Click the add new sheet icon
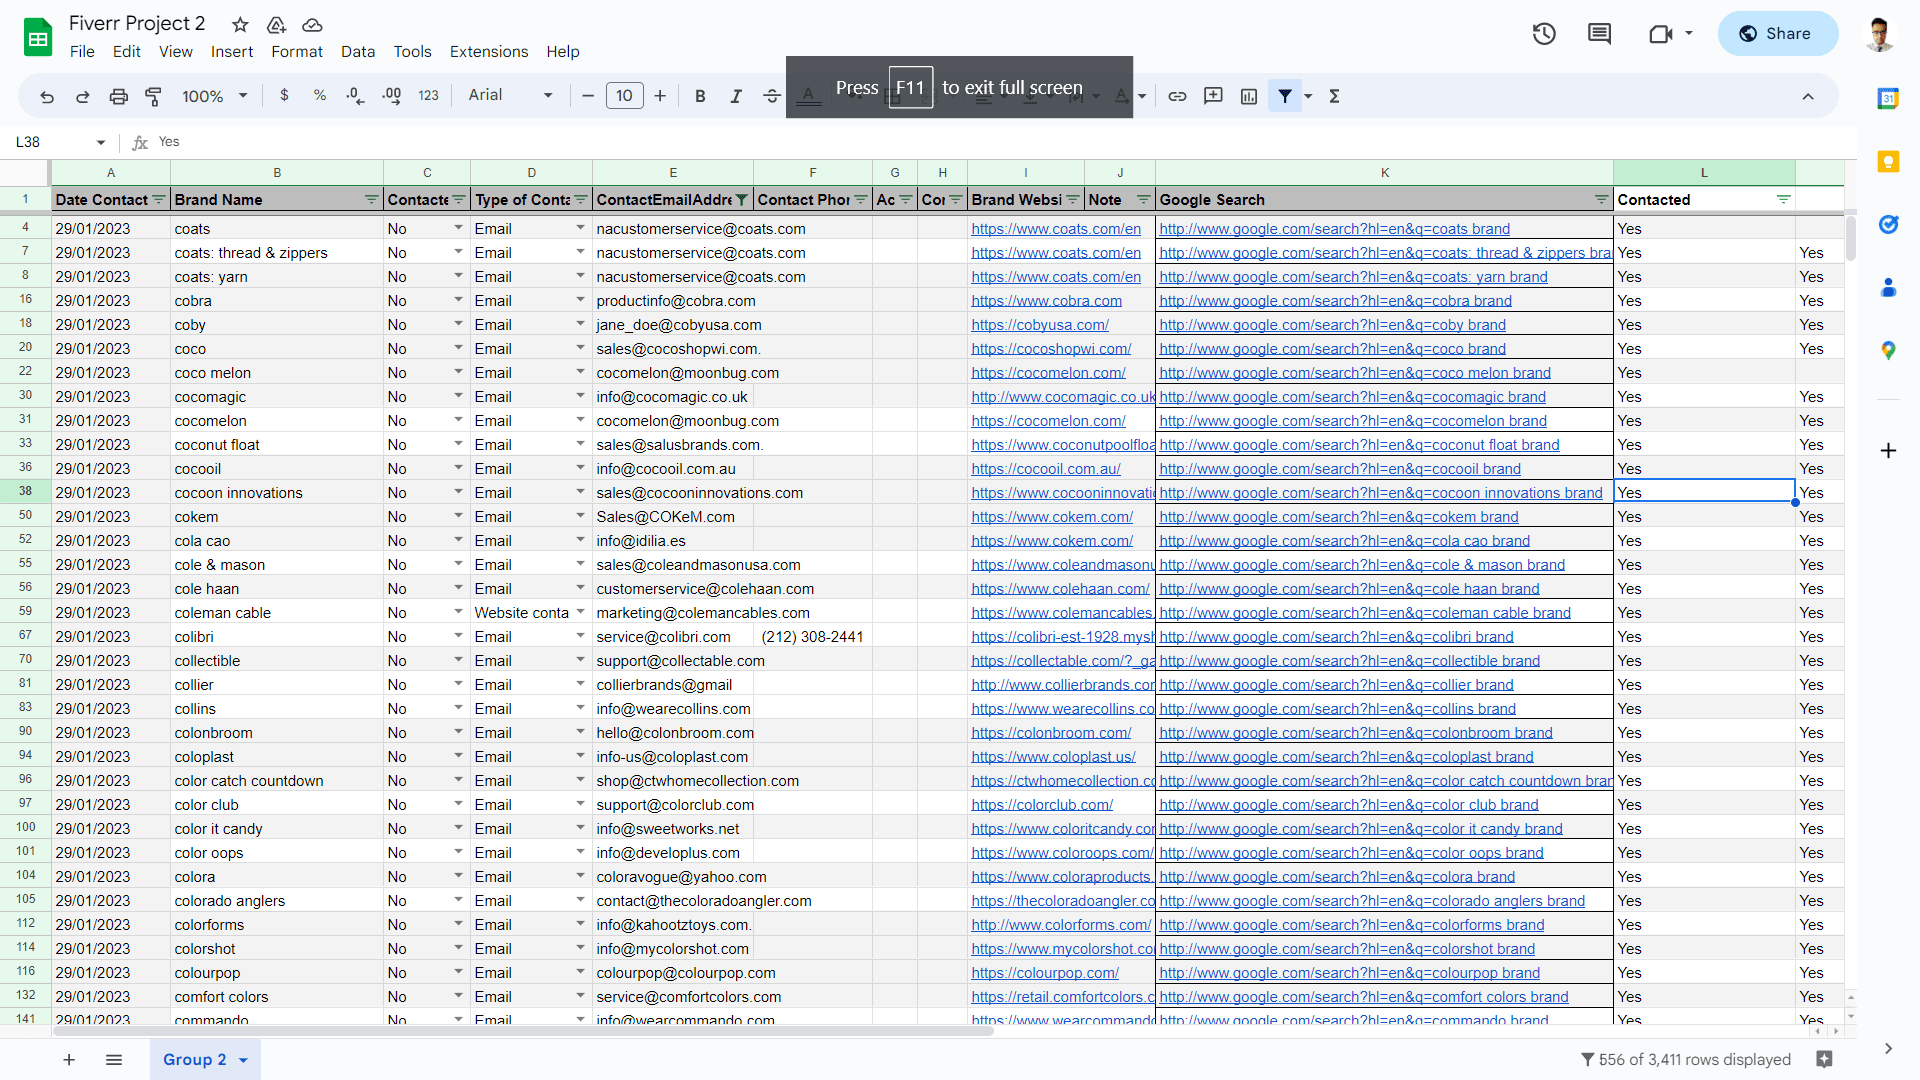 67,1060
